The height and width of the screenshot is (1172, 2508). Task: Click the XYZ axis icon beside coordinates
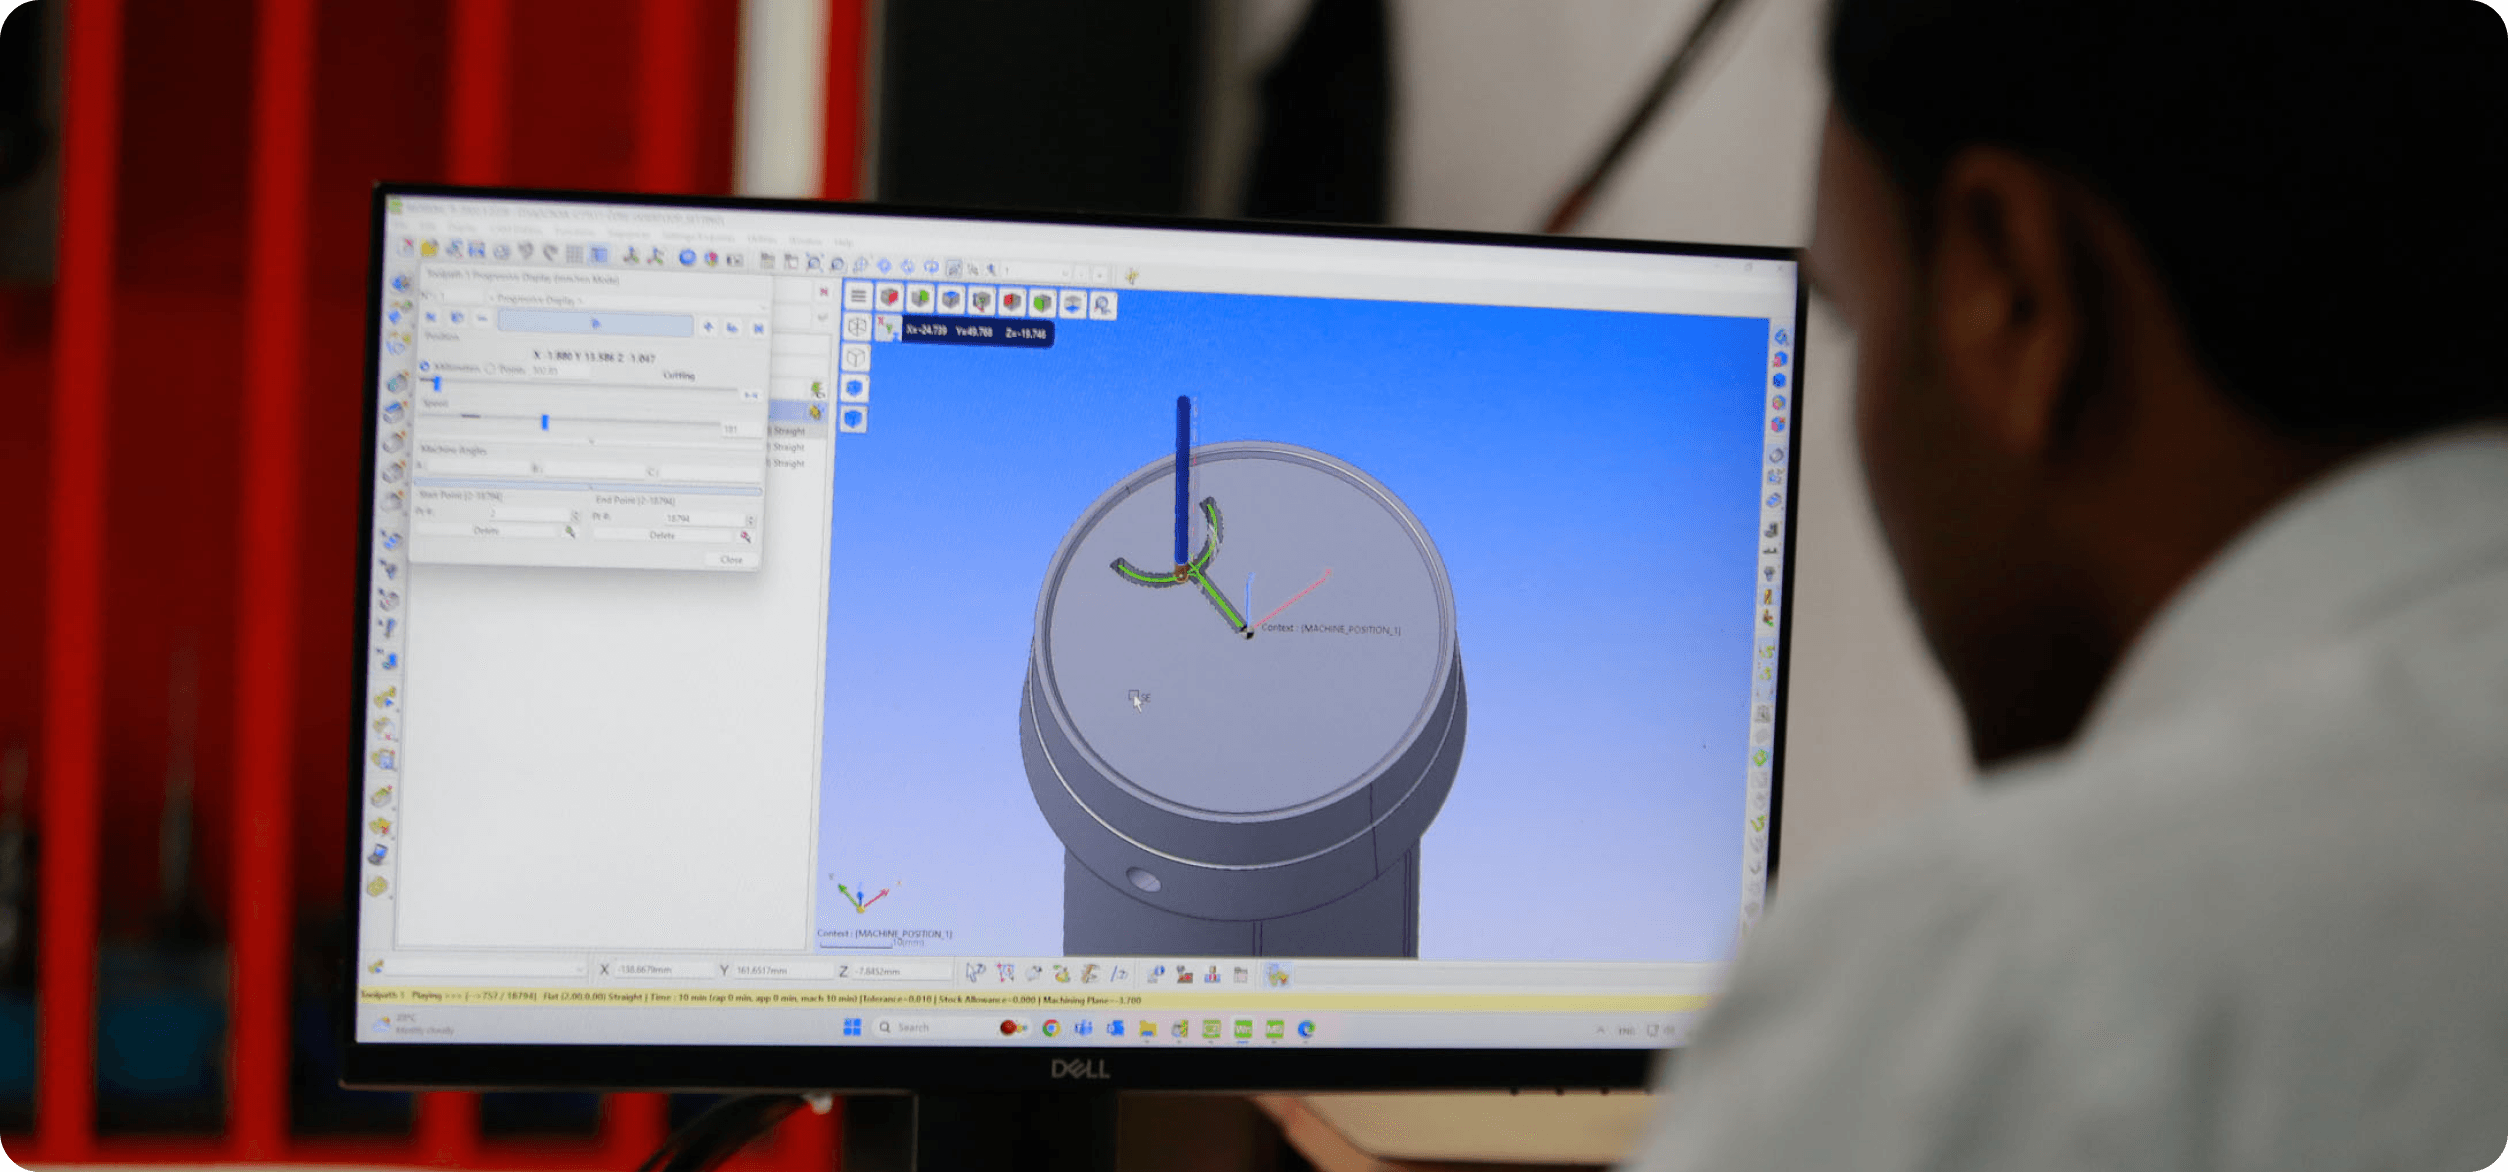887,328
